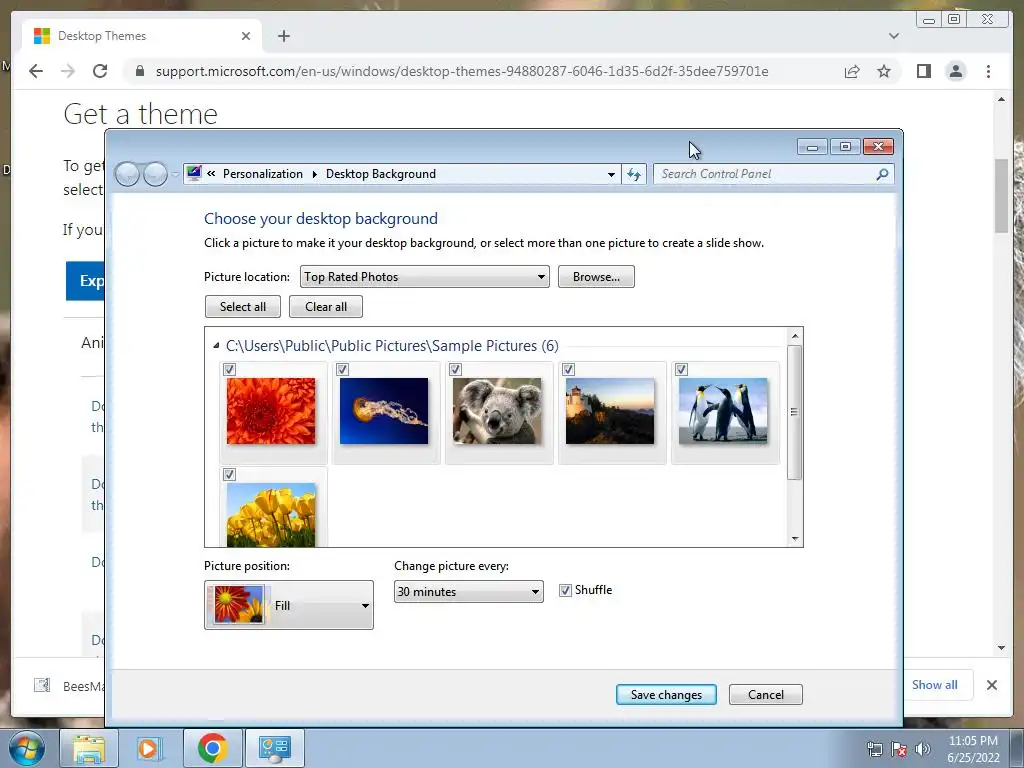
Task: Uncheck the red chrysanthemum picture
Action: 229,370
